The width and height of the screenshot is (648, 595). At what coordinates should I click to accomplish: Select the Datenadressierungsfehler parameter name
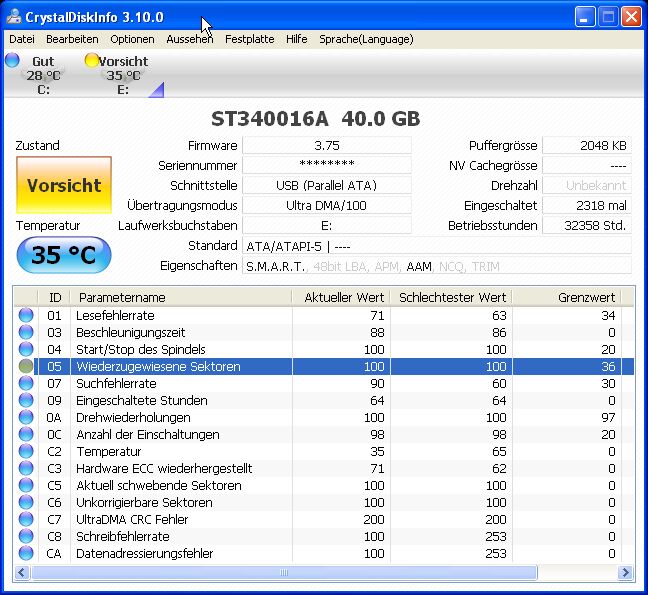145,553
